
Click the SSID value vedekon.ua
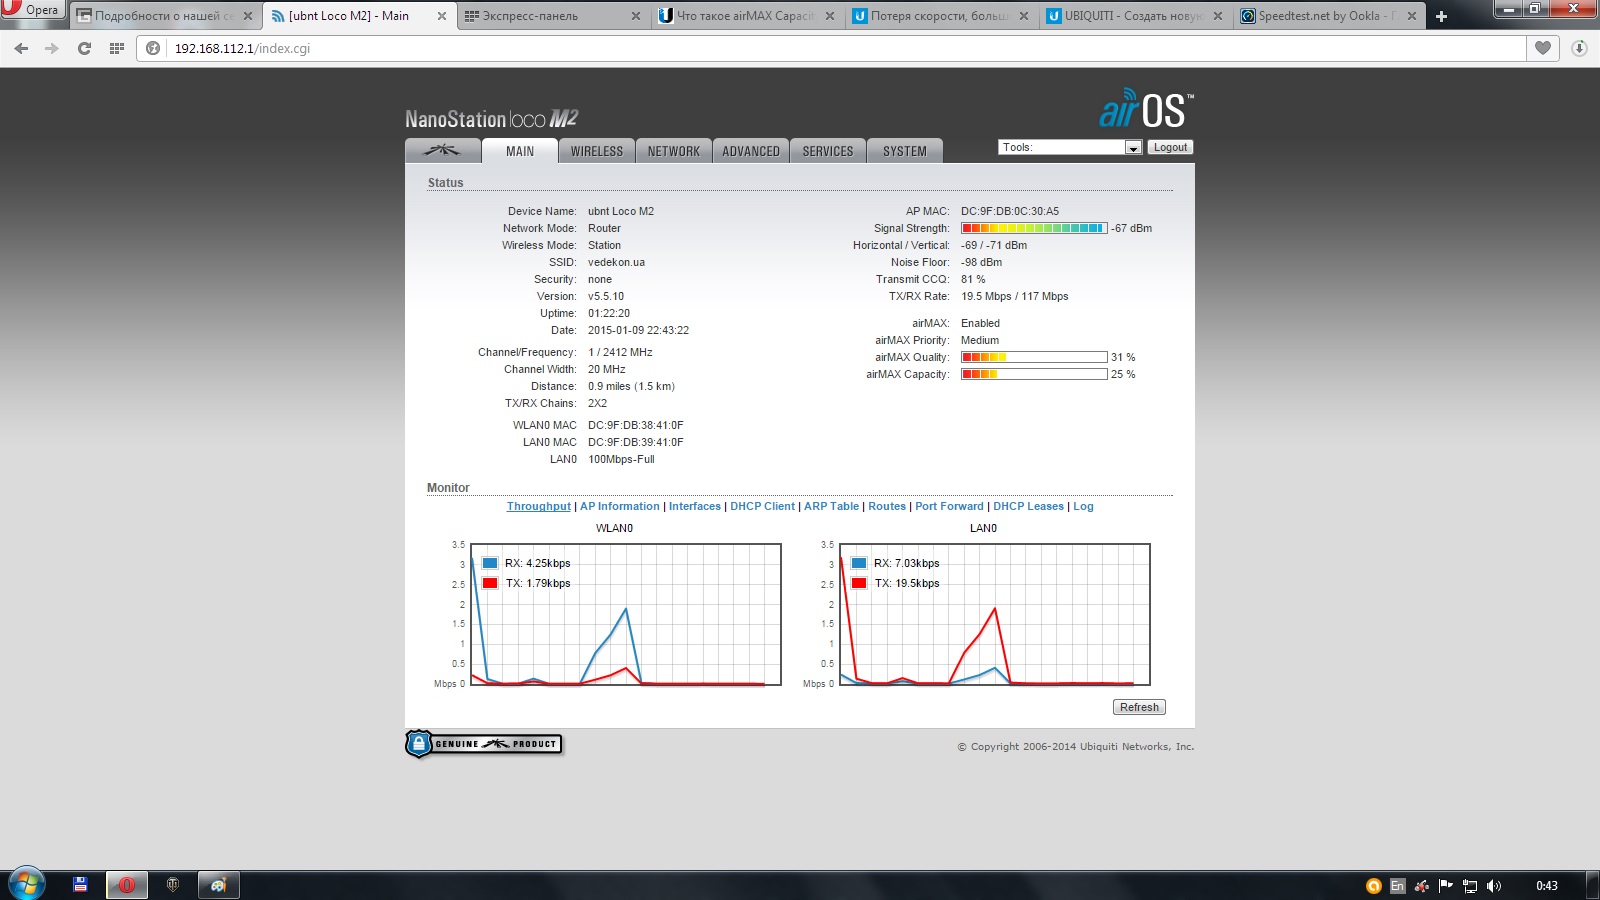616,262
